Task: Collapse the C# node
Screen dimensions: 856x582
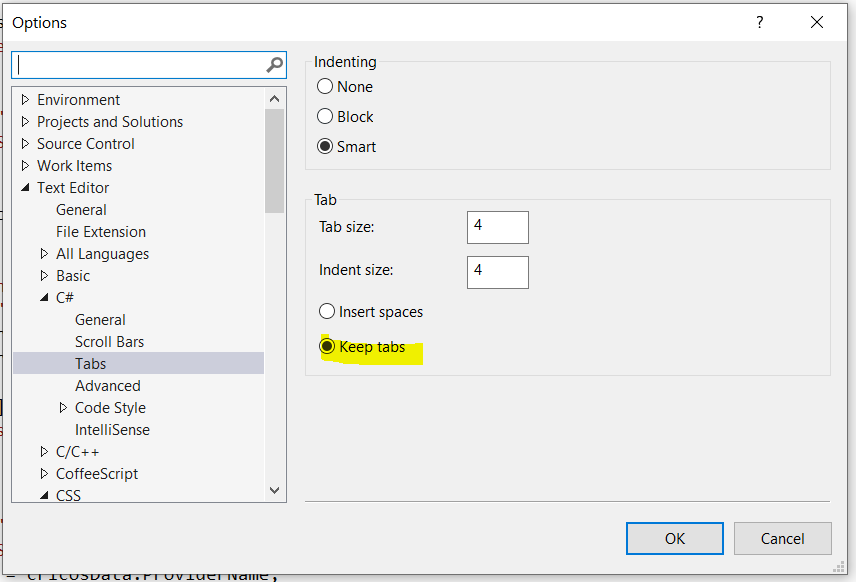Action: [45, 298]
